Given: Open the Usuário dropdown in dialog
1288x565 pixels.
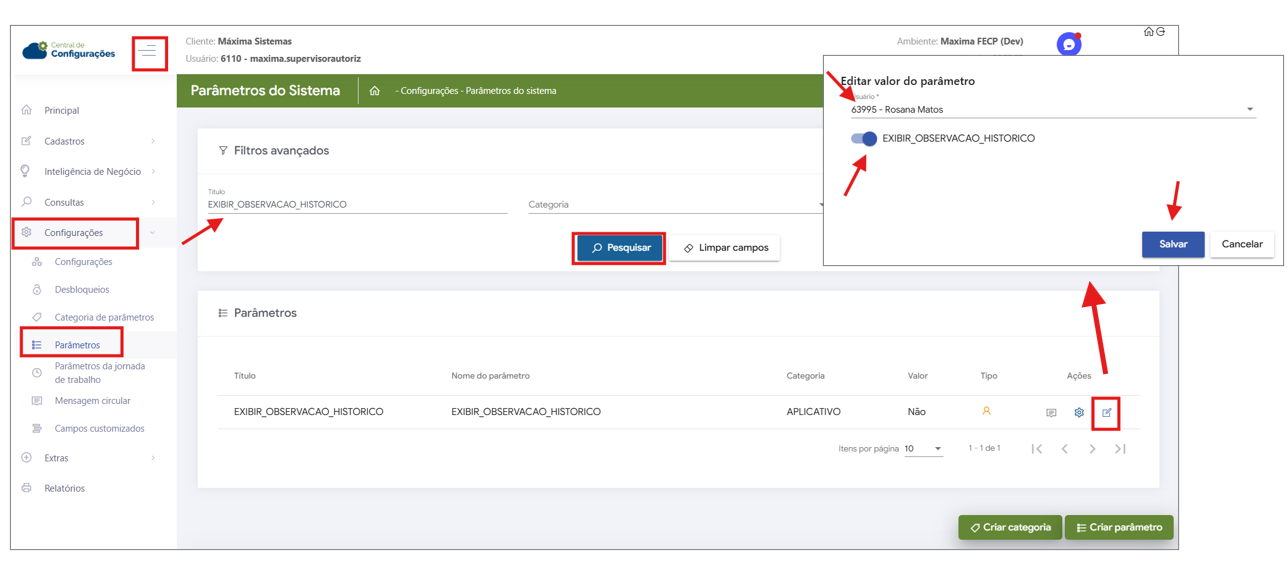Looking at the screenshot, I should 1052,110.
